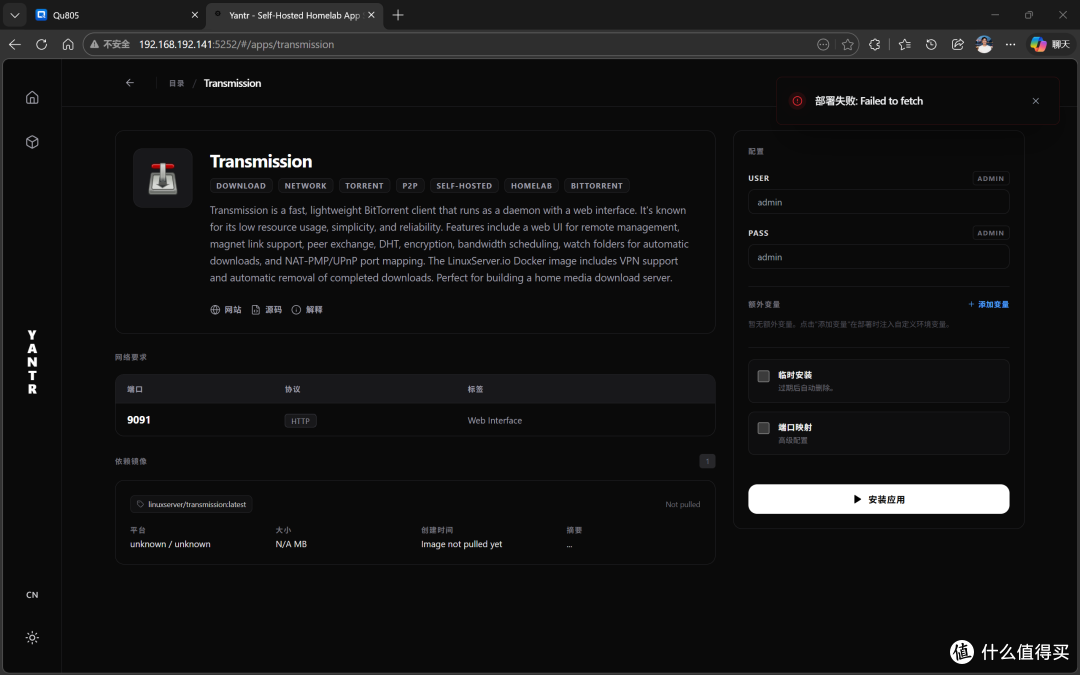Select the DOWNLOAD tag

pos(241,186)
